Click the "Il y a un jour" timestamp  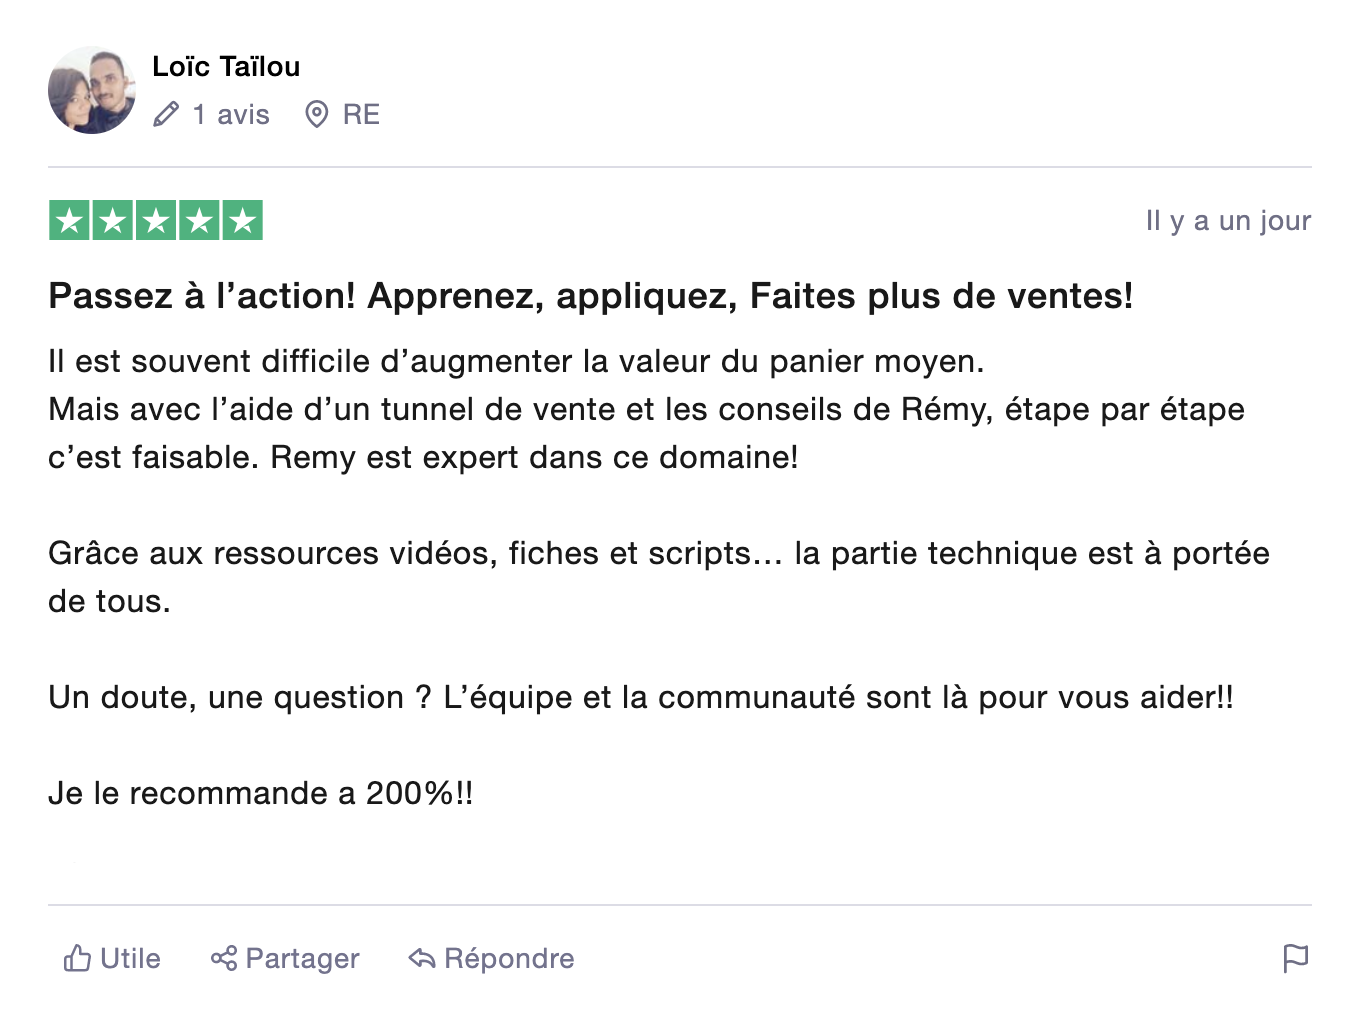click(1228, 221)
